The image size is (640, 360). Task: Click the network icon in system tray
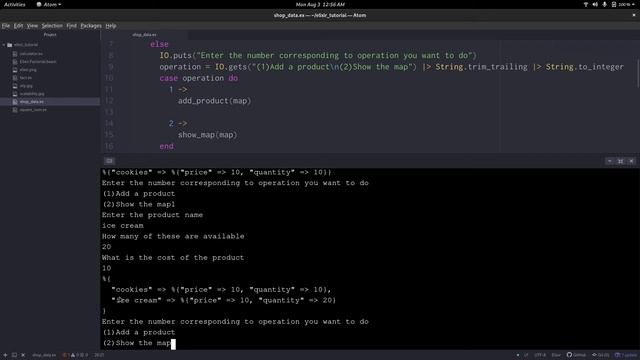tap(586, 4)
